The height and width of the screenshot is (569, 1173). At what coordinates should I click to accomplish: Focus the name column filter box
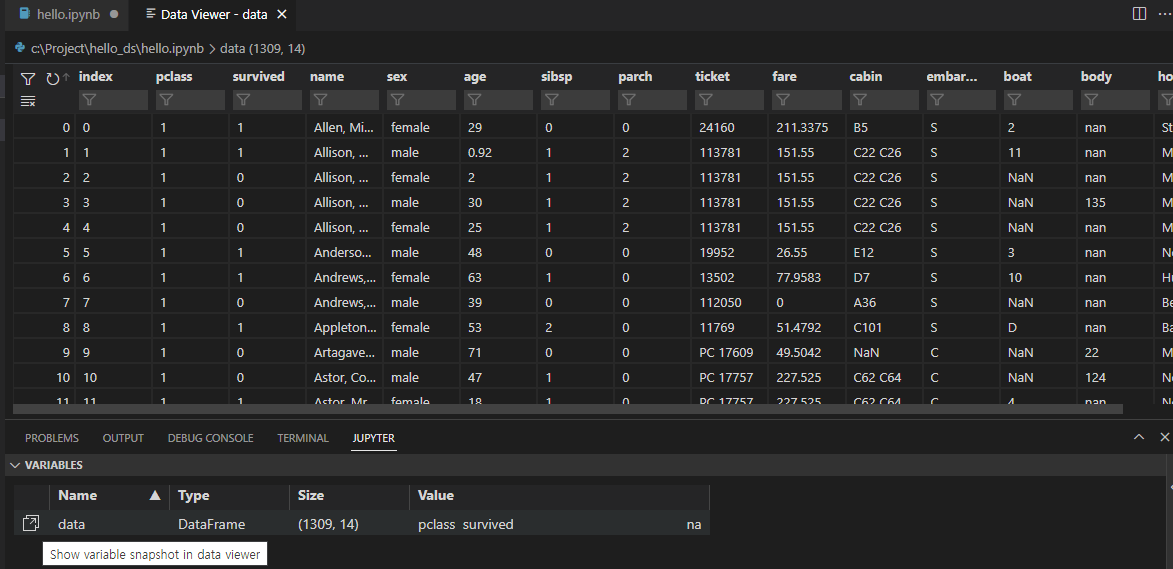(x=345, y=100)
